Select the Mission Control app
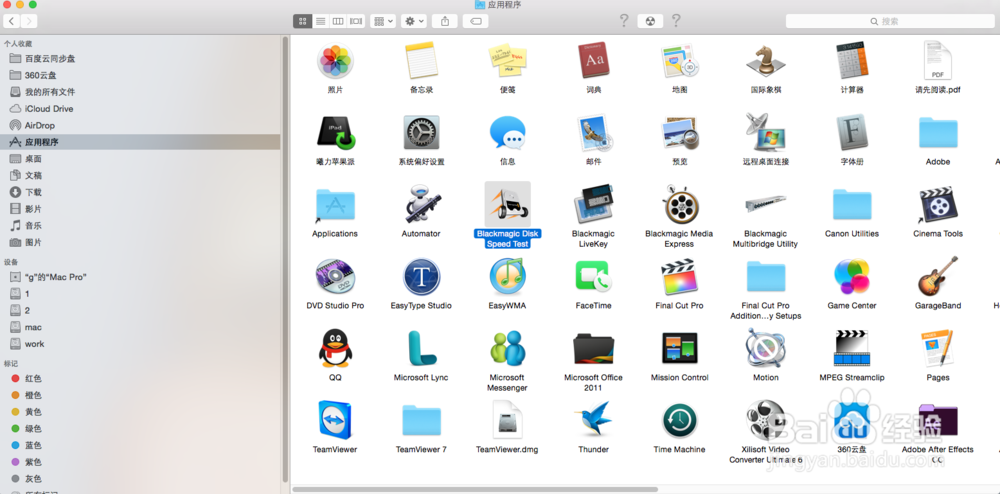 coord(680,349)
